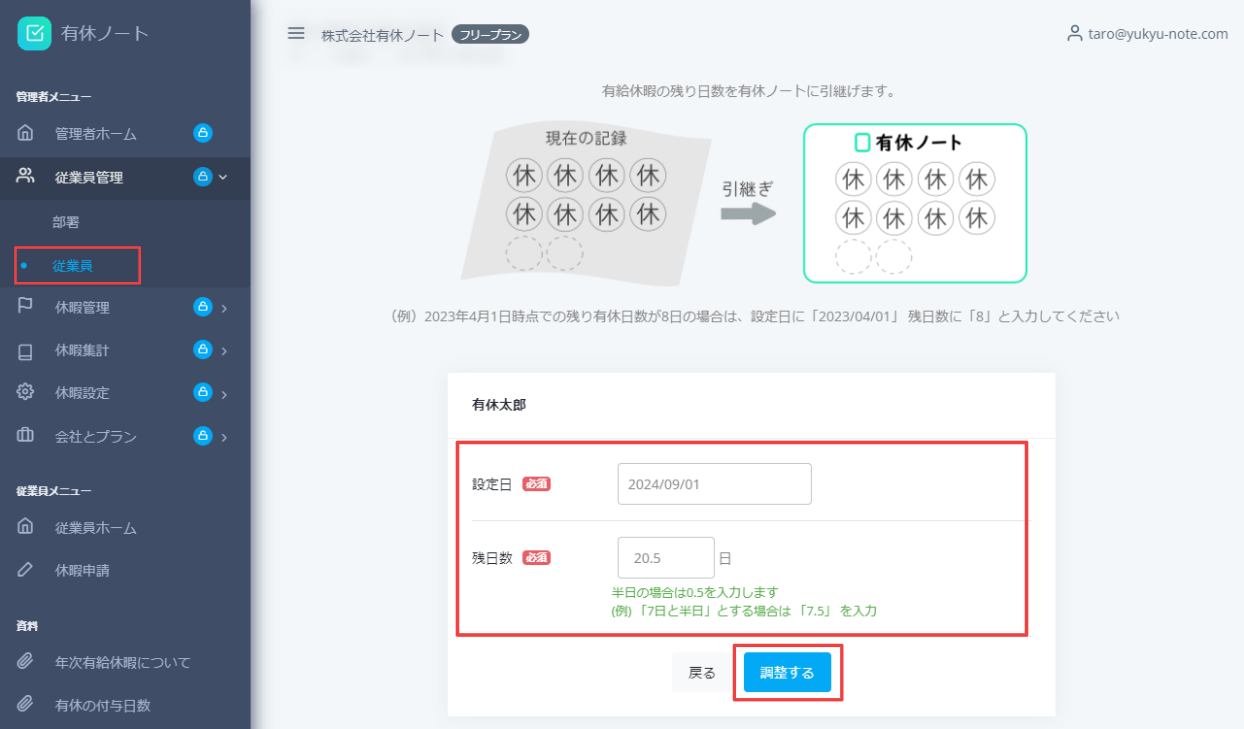Click the 設定日 date input field

(714, 483)
